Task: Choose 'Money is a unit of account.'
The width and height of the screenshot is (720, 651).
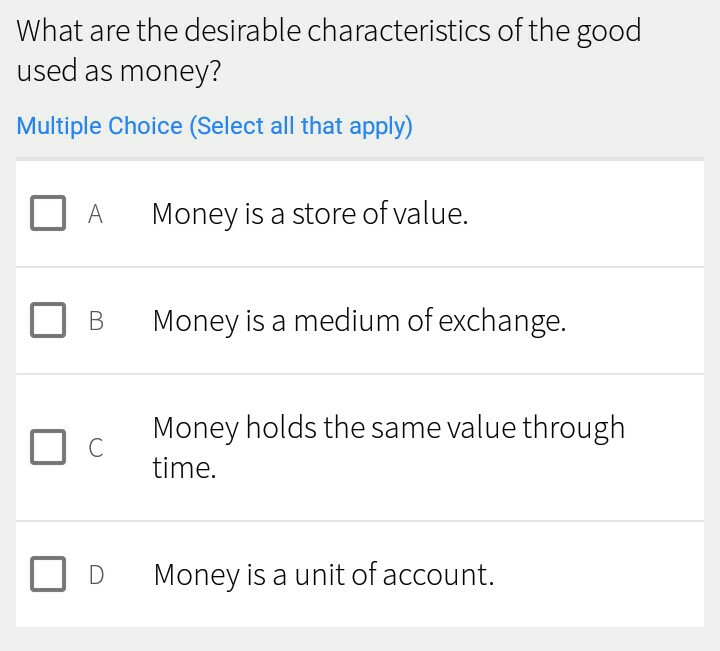Action: pyautogui.click(x=323, y=574)
